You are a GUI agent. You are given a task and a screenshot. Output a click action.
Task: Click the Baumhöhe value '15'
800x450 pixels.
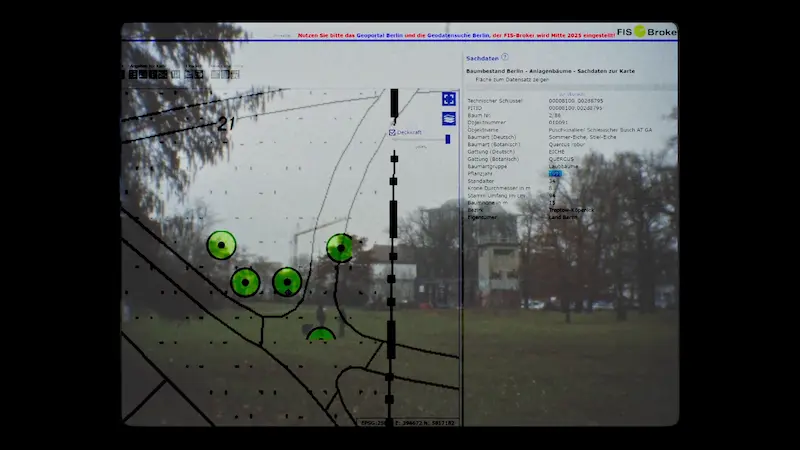pyautogui.click(x=552, y=203)
